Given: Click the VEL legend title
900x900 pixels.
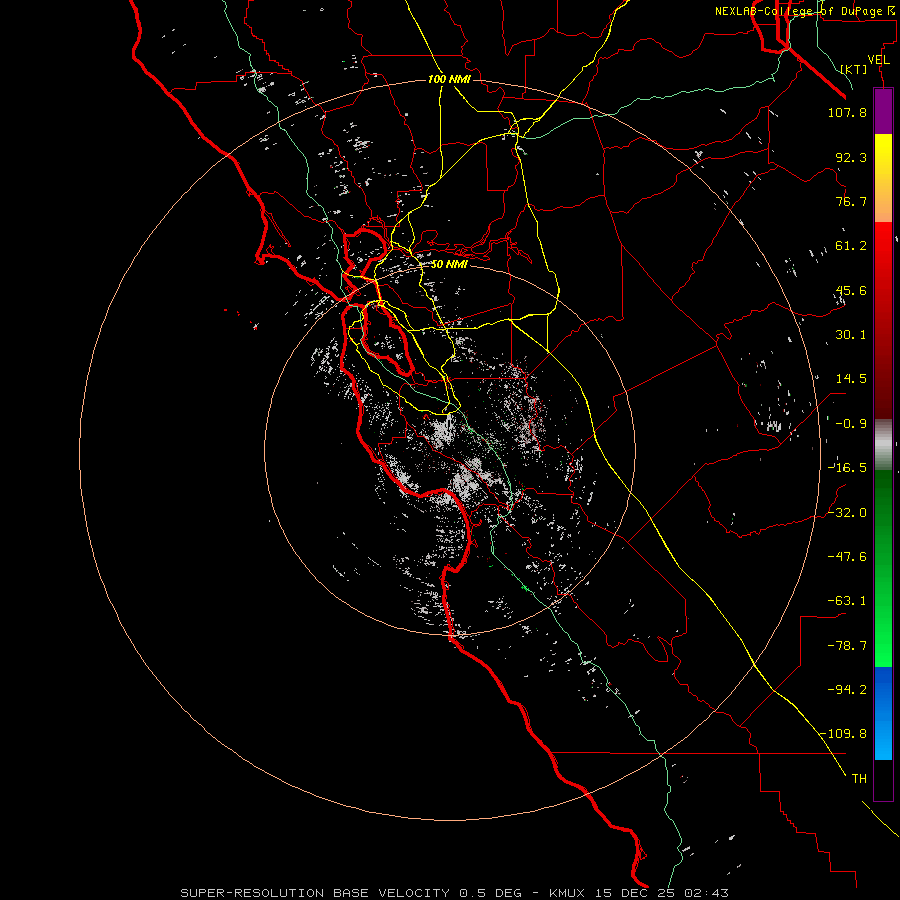Looking at the screenshot, I should (879, 60).
